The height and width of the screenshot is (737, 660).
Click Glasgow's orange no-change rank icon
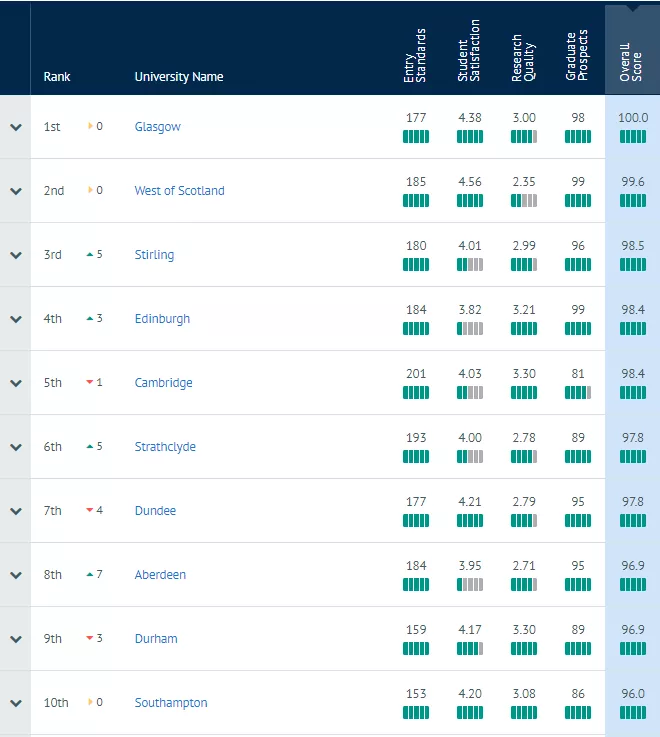[90, 126]
